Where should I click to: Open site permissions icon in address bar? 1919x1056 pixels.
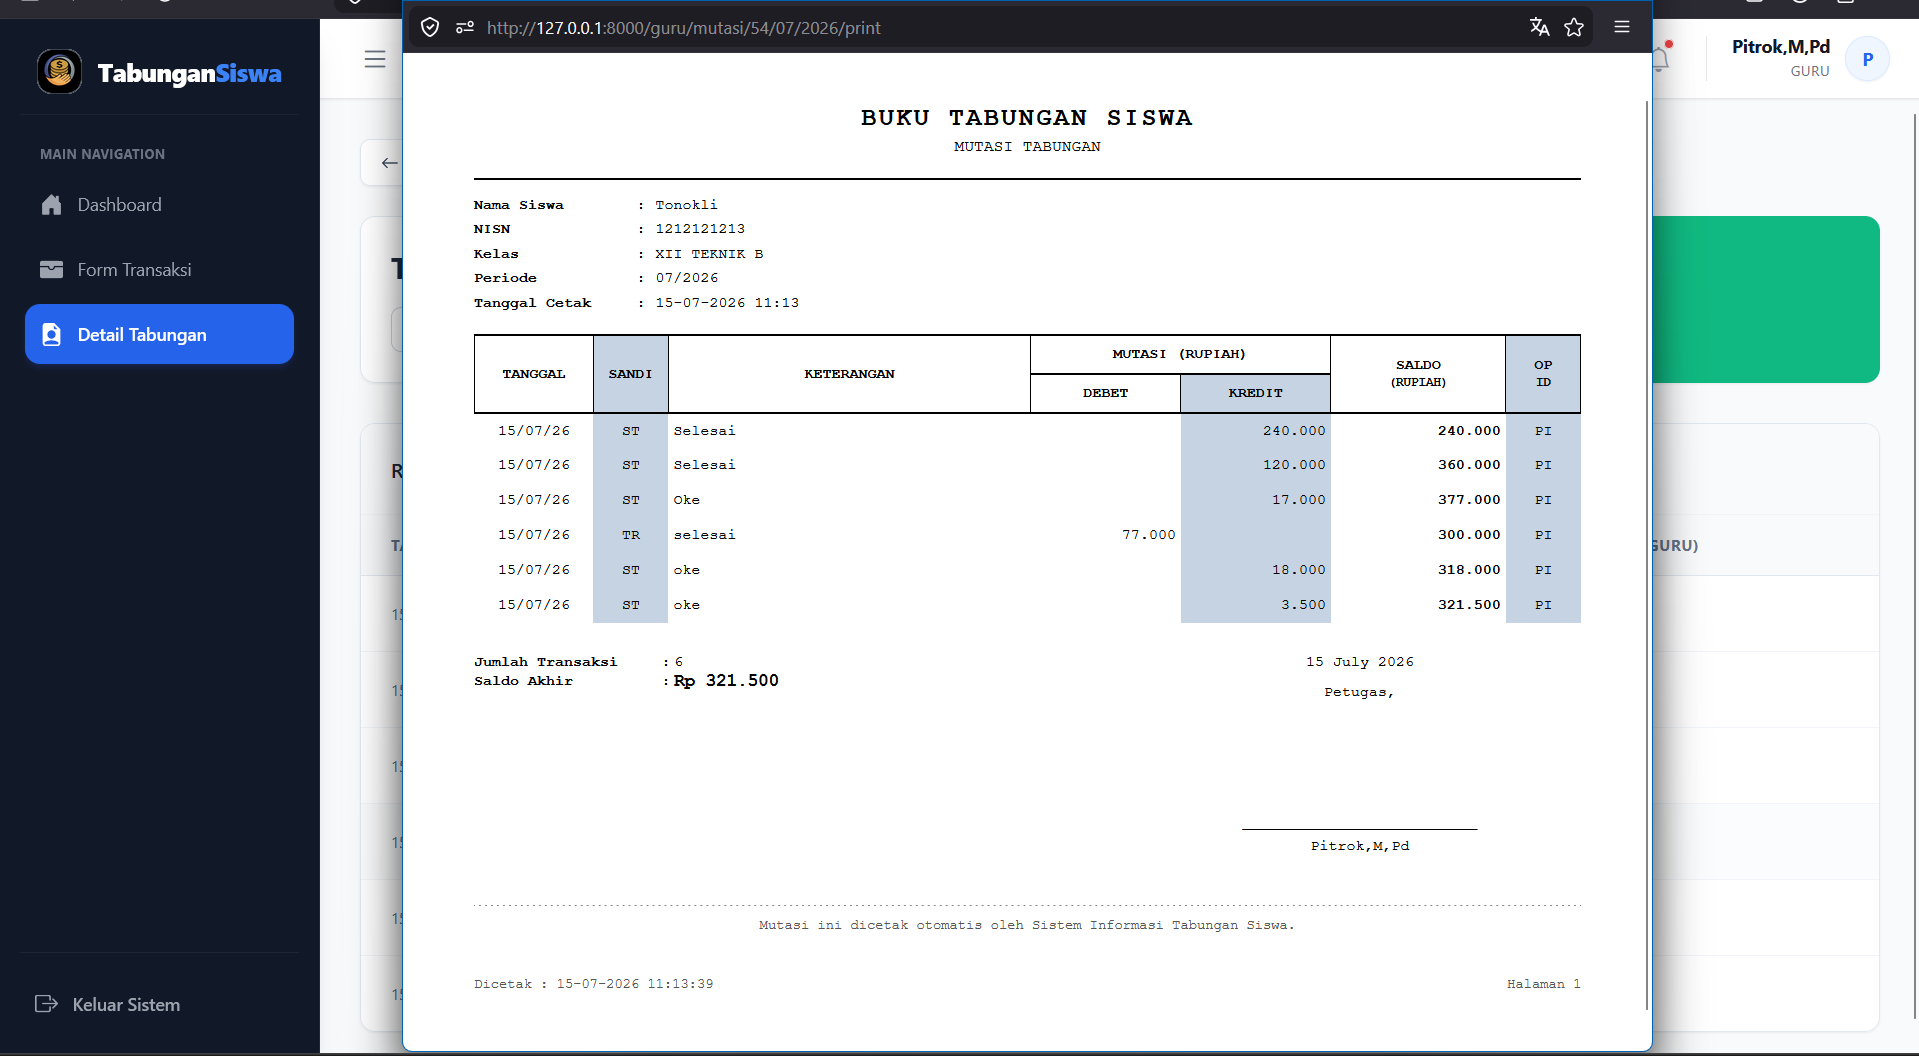tap(464, 27)
